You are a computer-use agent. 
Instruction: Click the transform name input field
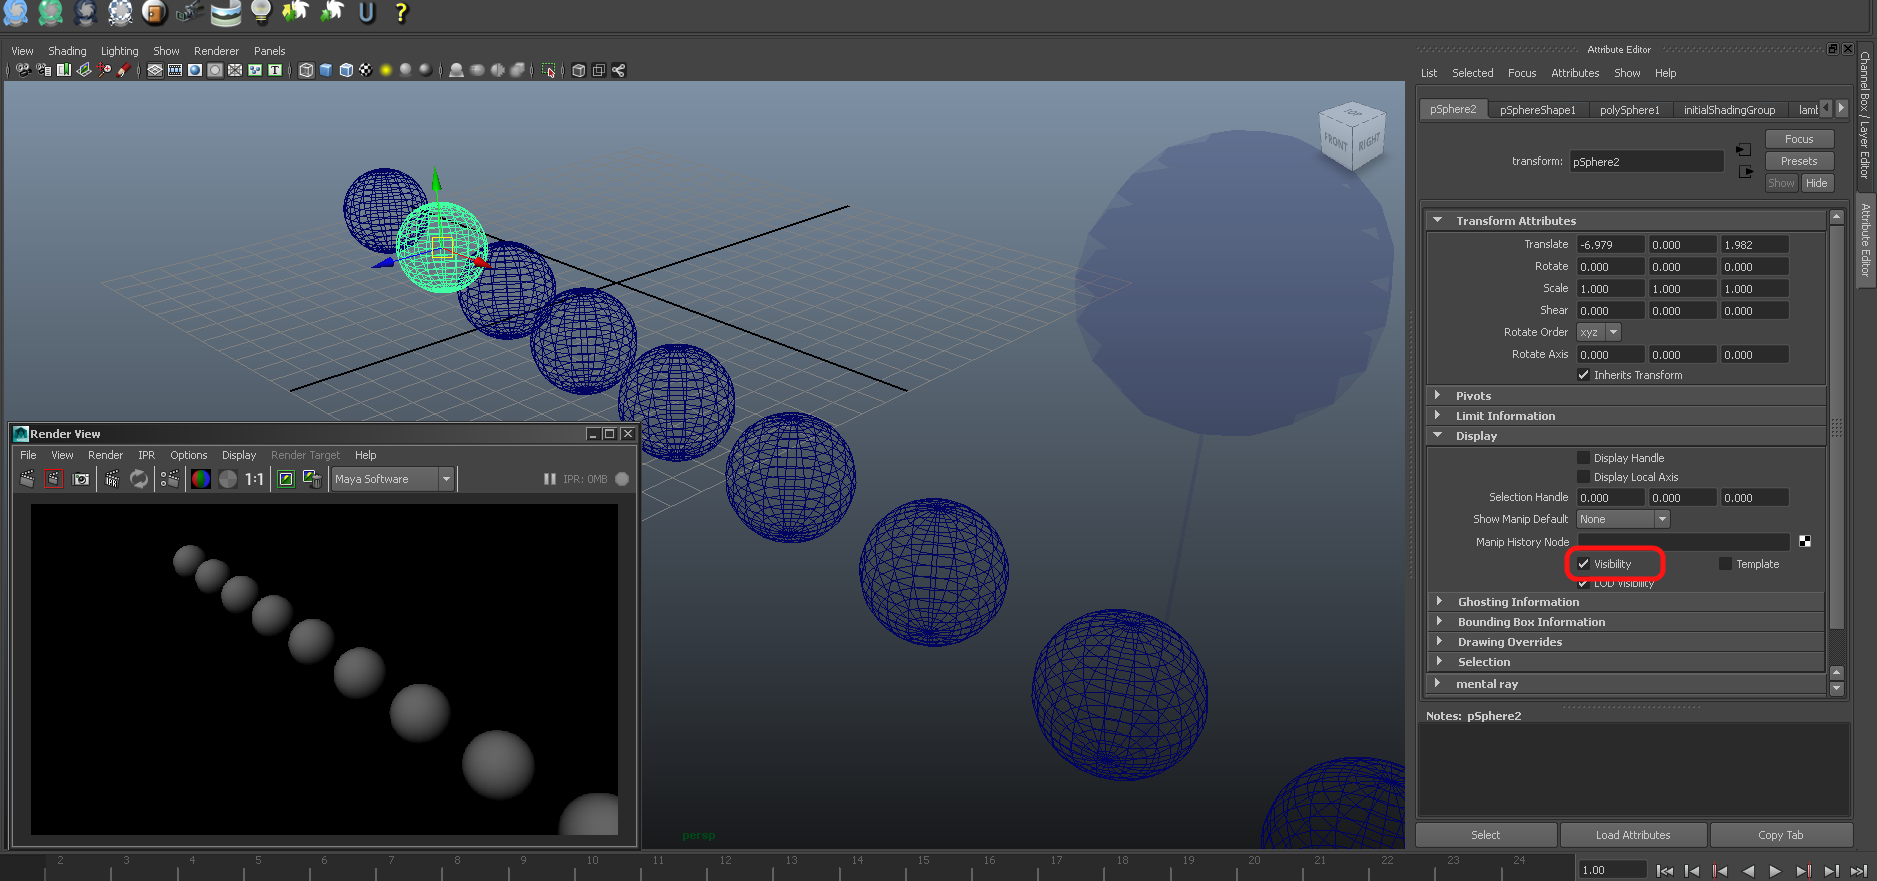pyautogui.click(x=1646, y=162)
